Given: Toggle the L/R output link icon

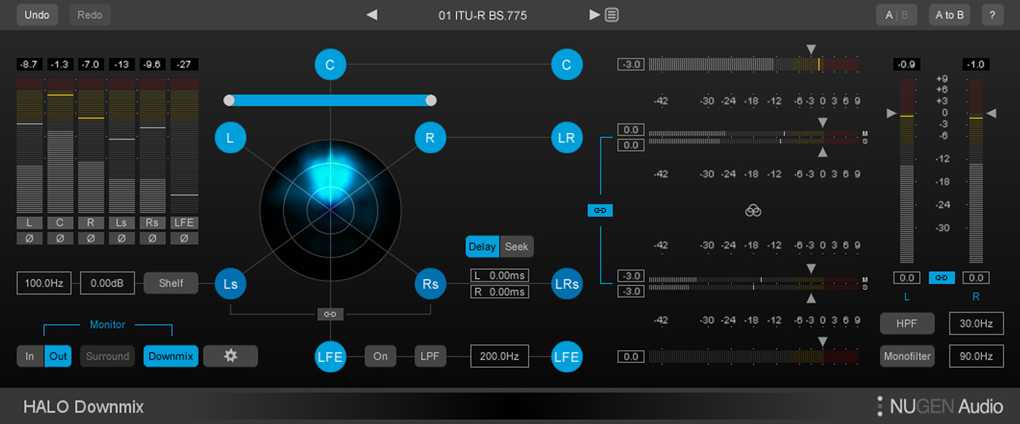Looking at the screenshot, I should tap(941, 278).
